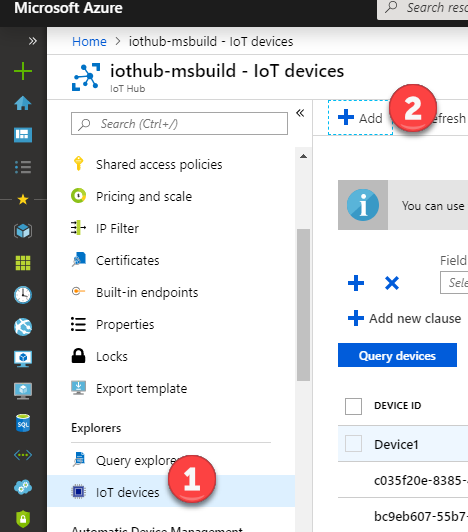468x532 pixels.
Task: Toggle the select-all DEVICE ID checkbox
Action: point(353,406)
